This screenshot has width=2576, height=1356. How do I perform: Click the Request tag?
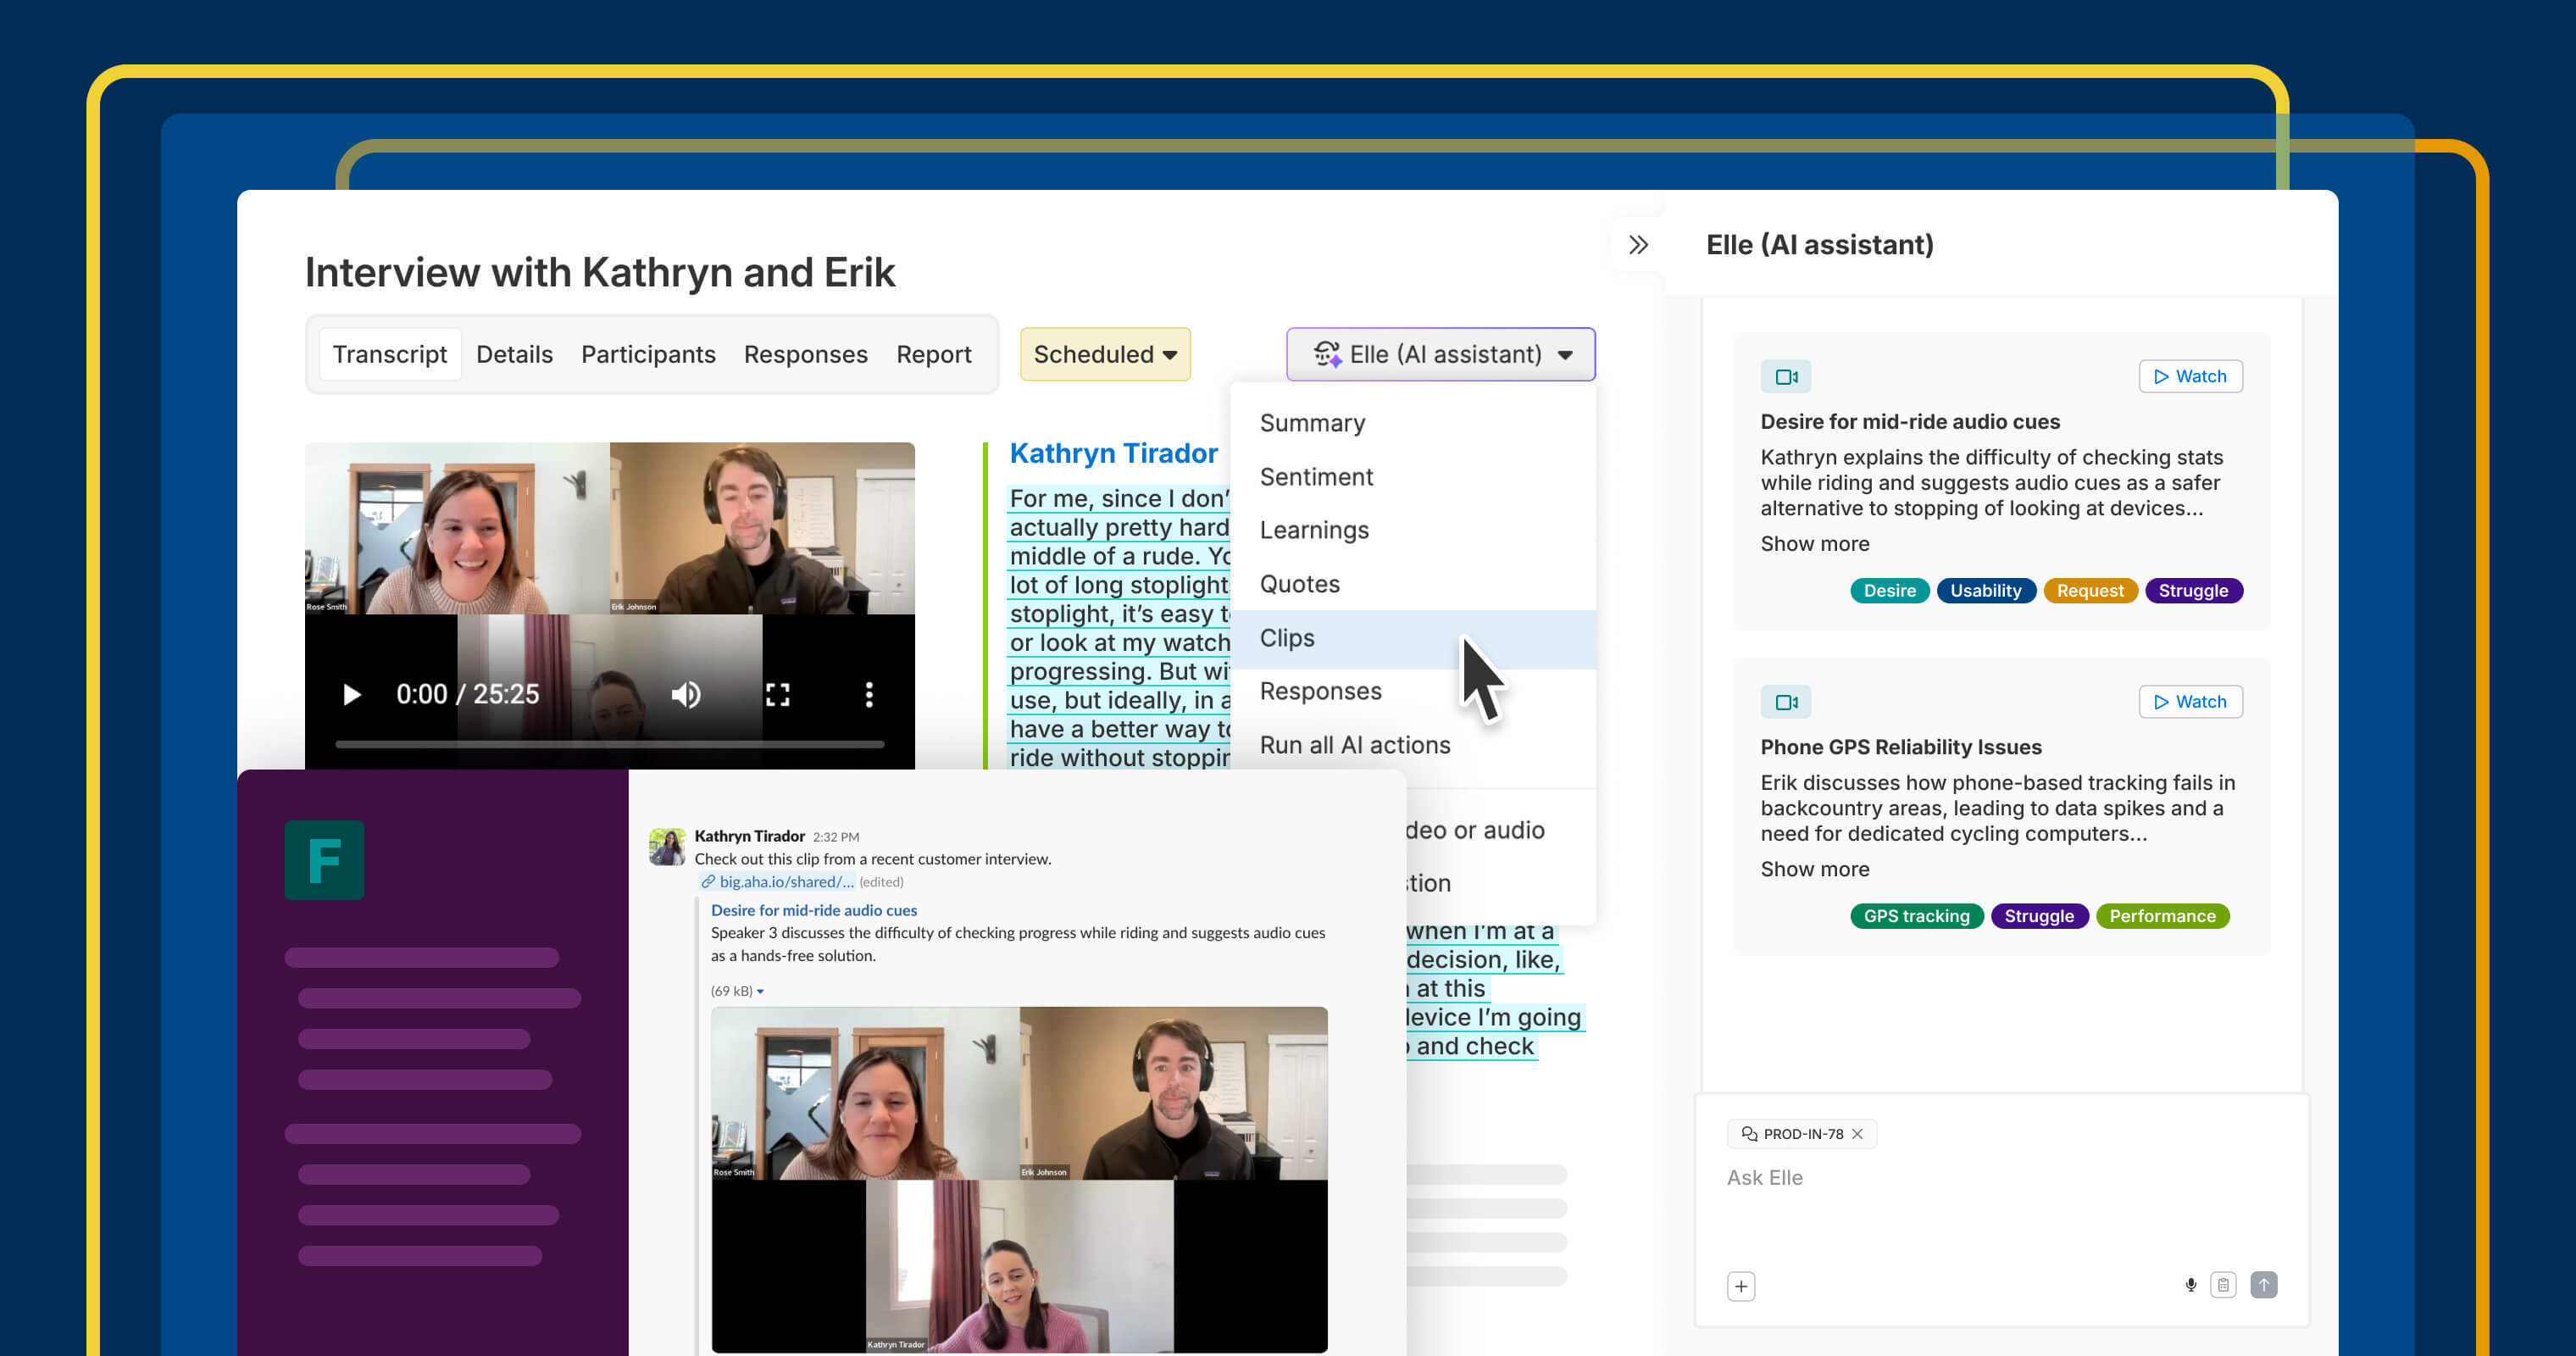point(2090,591)
